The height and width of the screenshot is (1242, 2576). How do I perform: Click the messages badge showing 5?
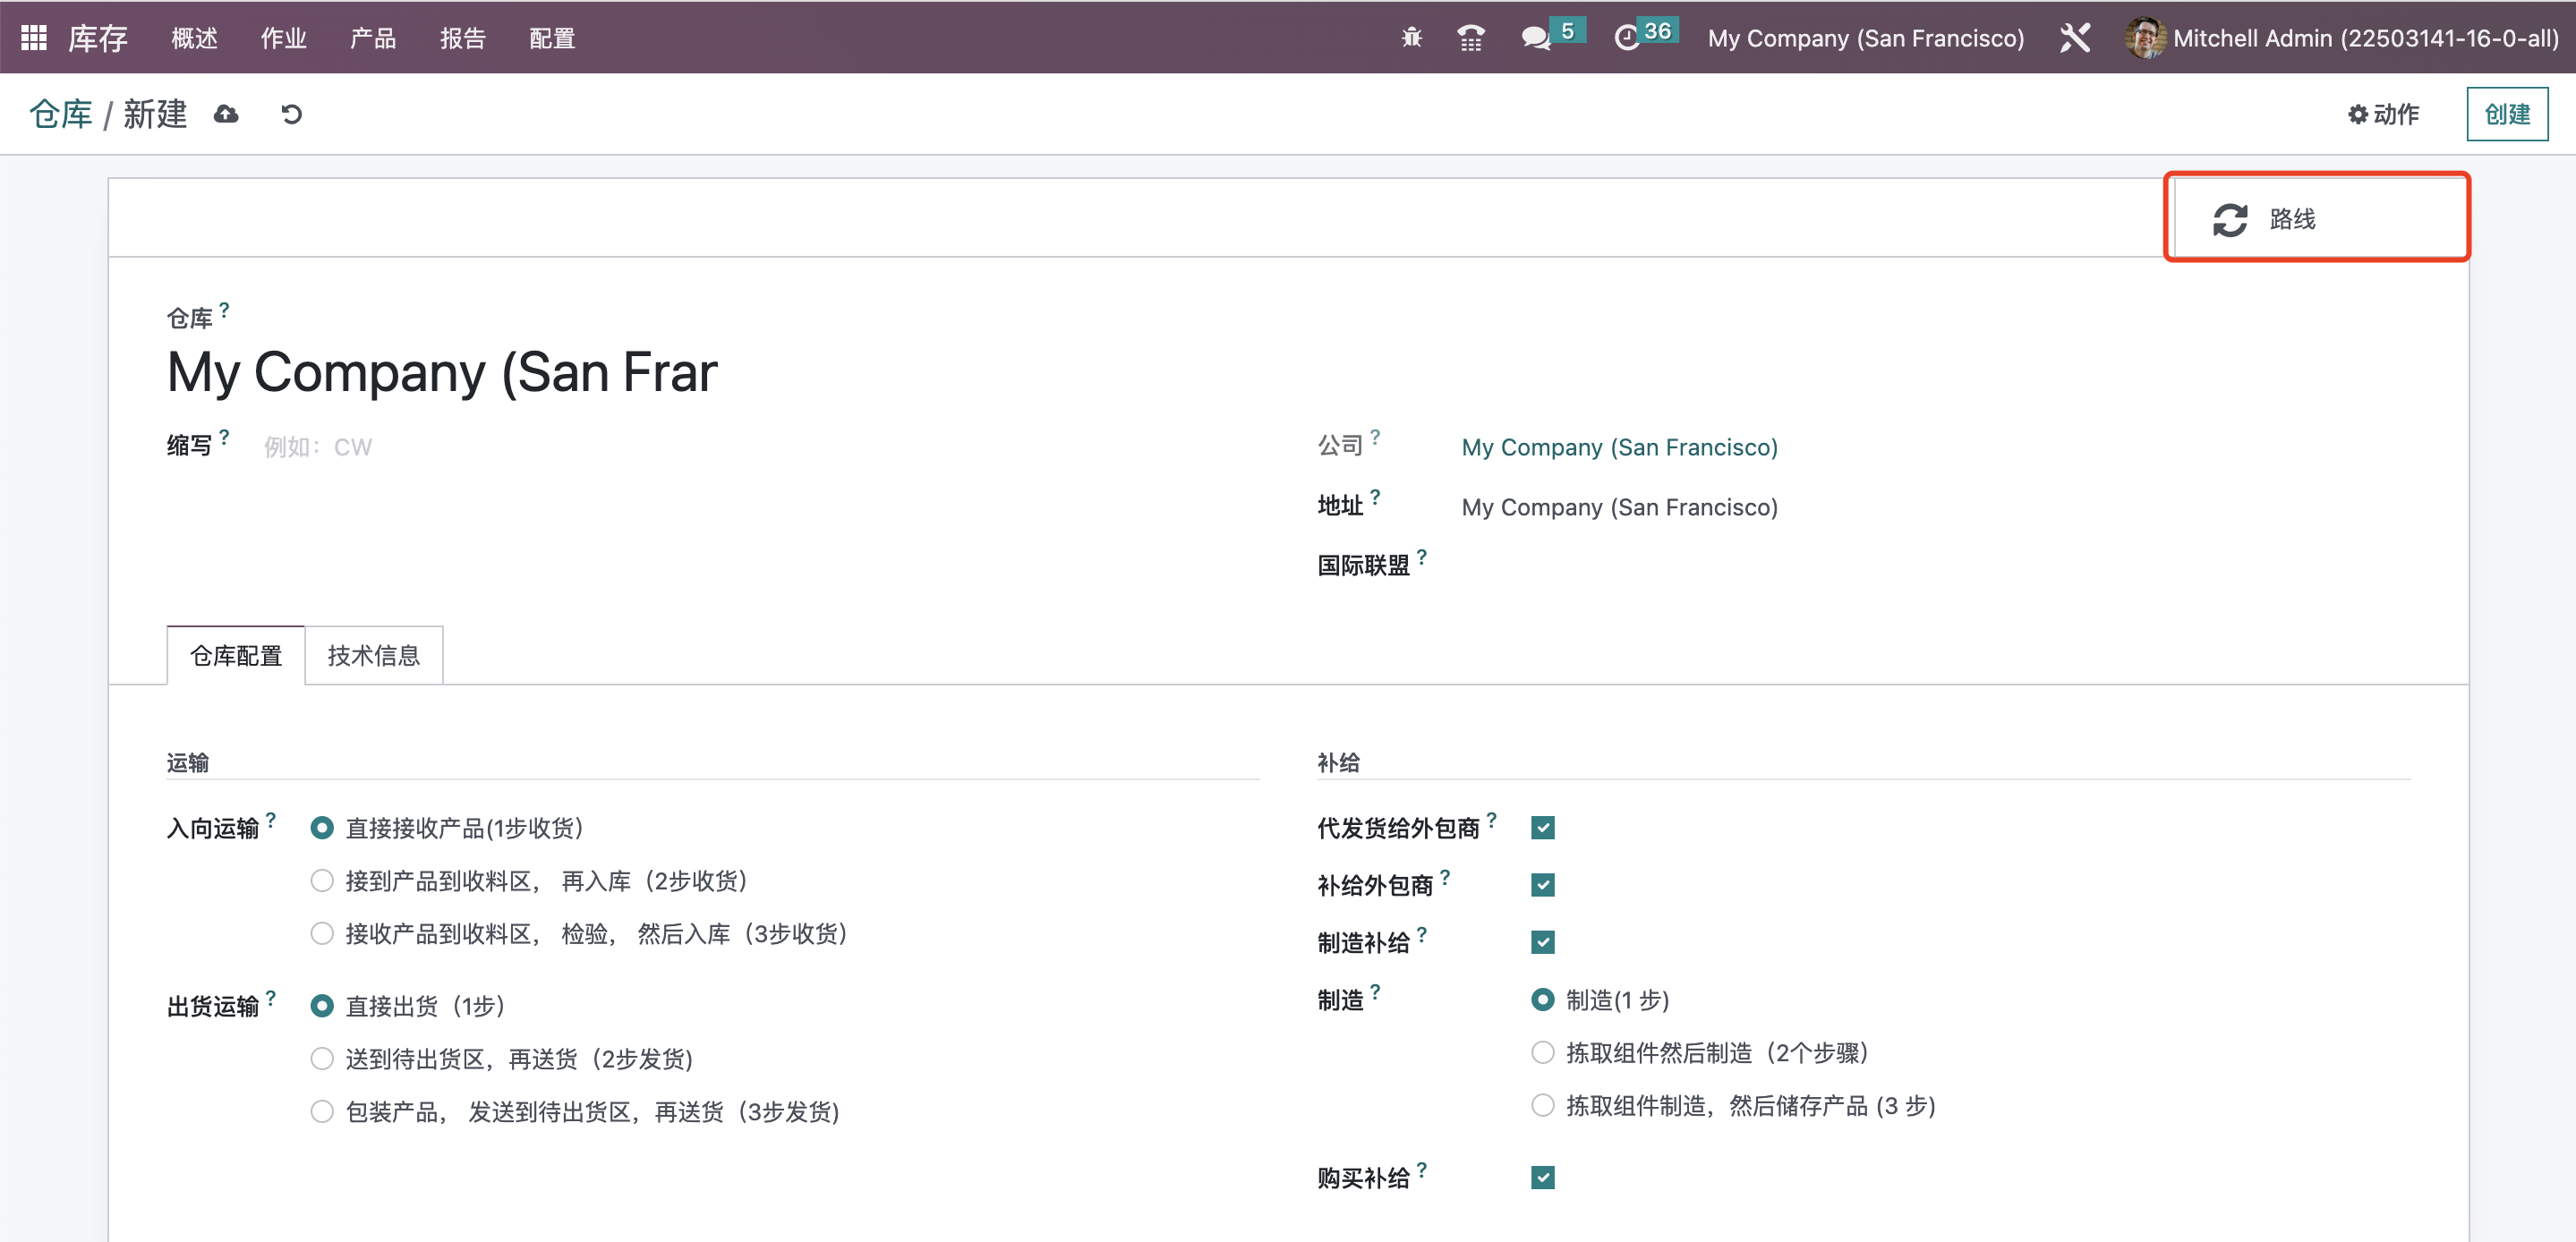[x=1567, y=31]
